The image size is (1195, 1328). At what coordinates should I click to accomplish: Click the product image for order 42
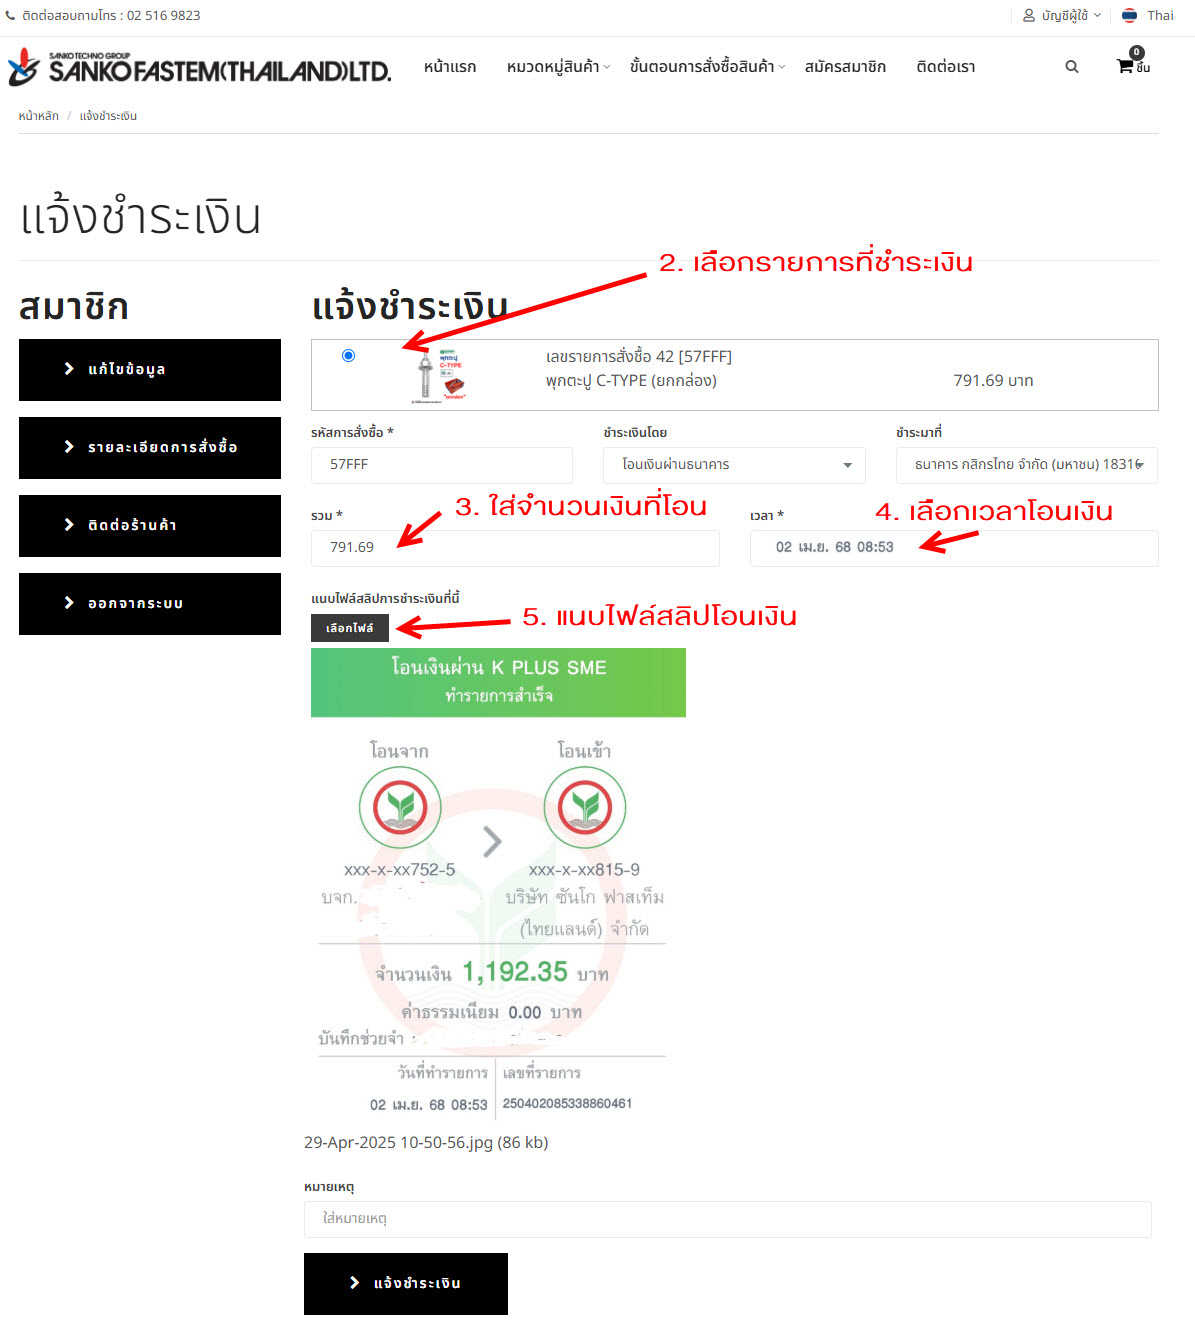440,375
